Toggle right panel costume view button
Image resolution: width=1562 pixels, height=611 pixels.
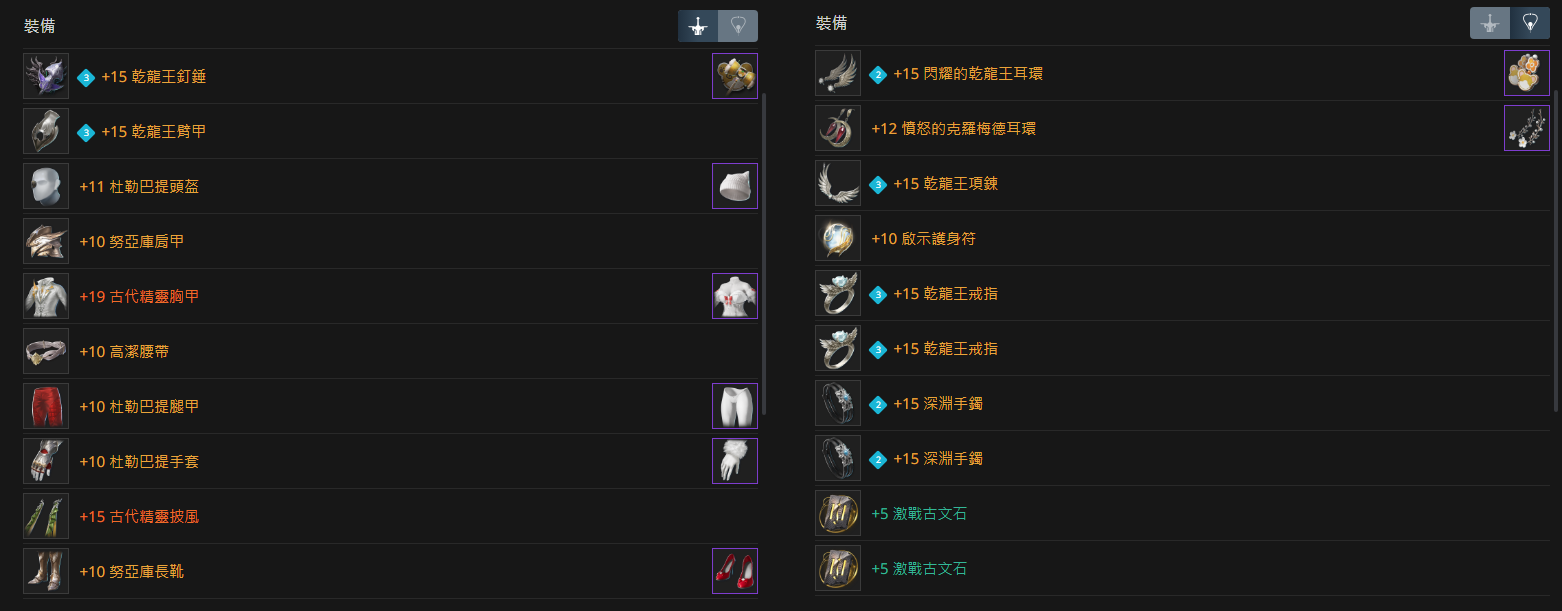click(x=1530, y=23)
